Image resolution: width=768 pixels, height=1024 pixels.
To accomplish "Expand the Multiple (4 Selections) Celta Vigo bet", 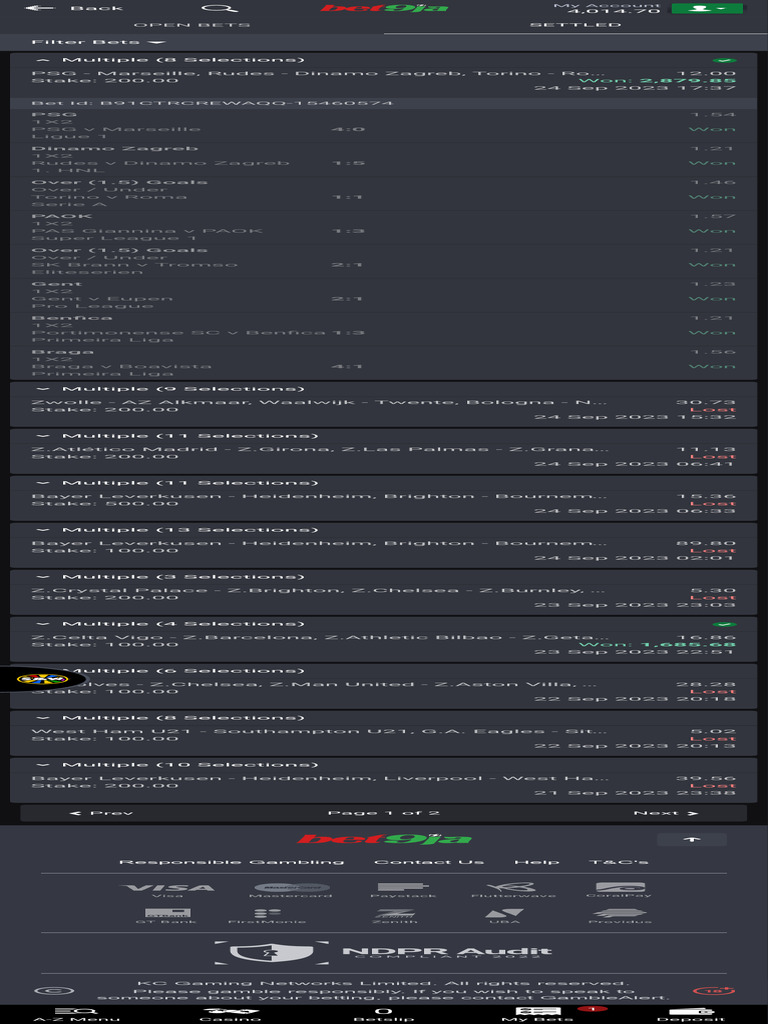I will pyautogui.click(x=43, y=624).
